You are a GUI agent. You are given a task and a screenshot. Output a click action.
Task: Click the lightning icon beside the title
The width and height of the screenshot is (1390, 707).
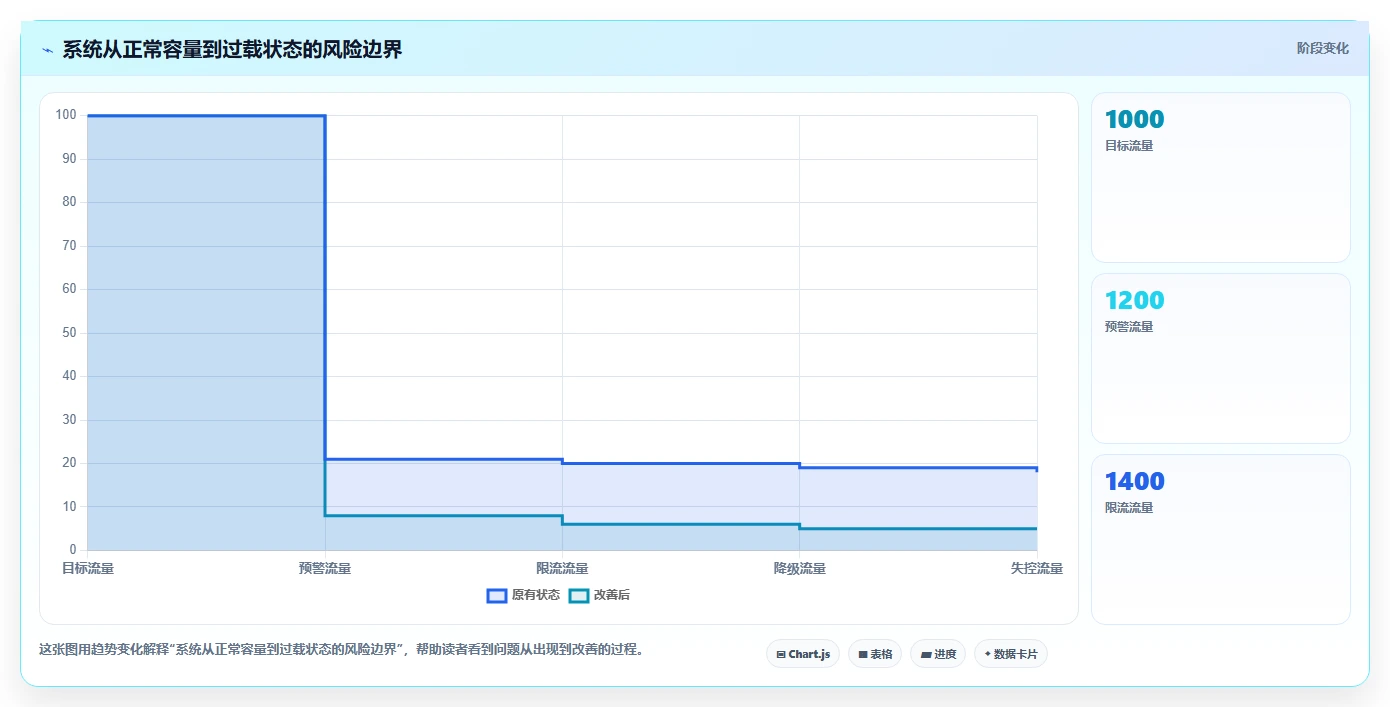tap(47, 50)
